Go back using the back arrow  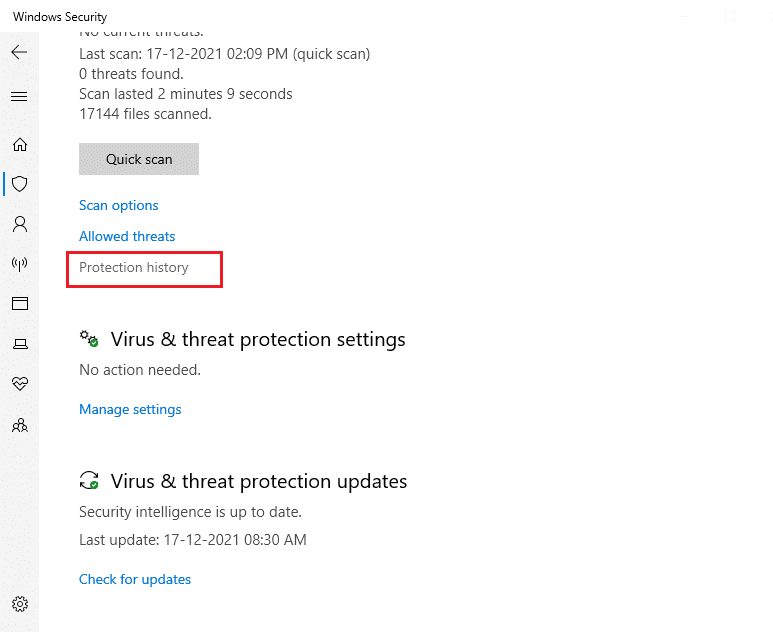point(19,52)
